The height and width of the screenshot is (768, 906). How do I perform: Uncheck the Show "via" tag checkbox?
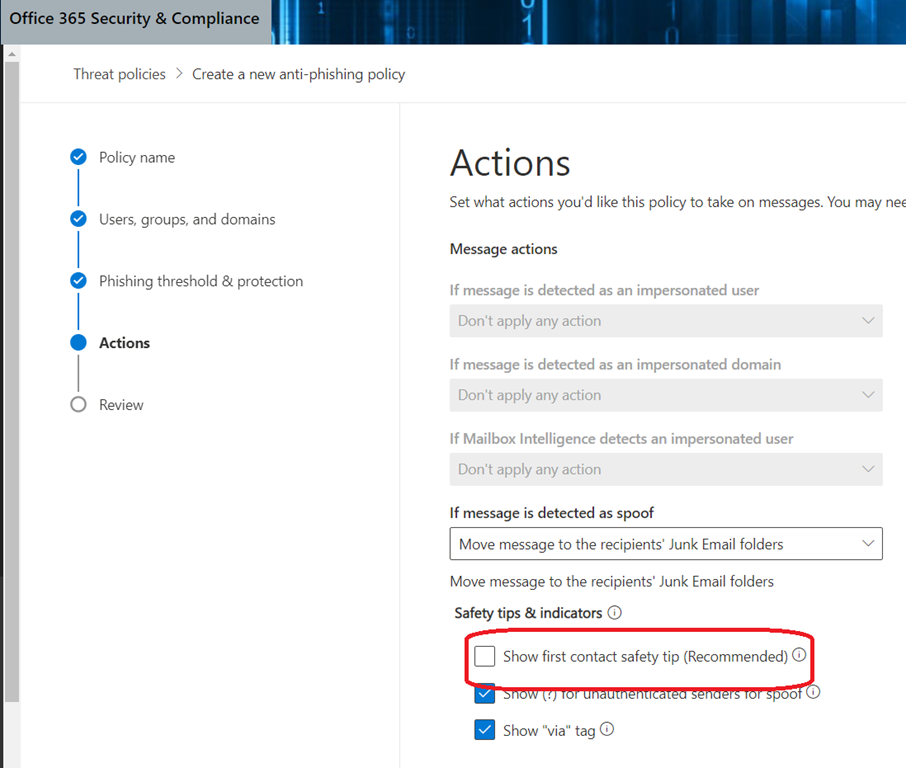pos(485,730)
